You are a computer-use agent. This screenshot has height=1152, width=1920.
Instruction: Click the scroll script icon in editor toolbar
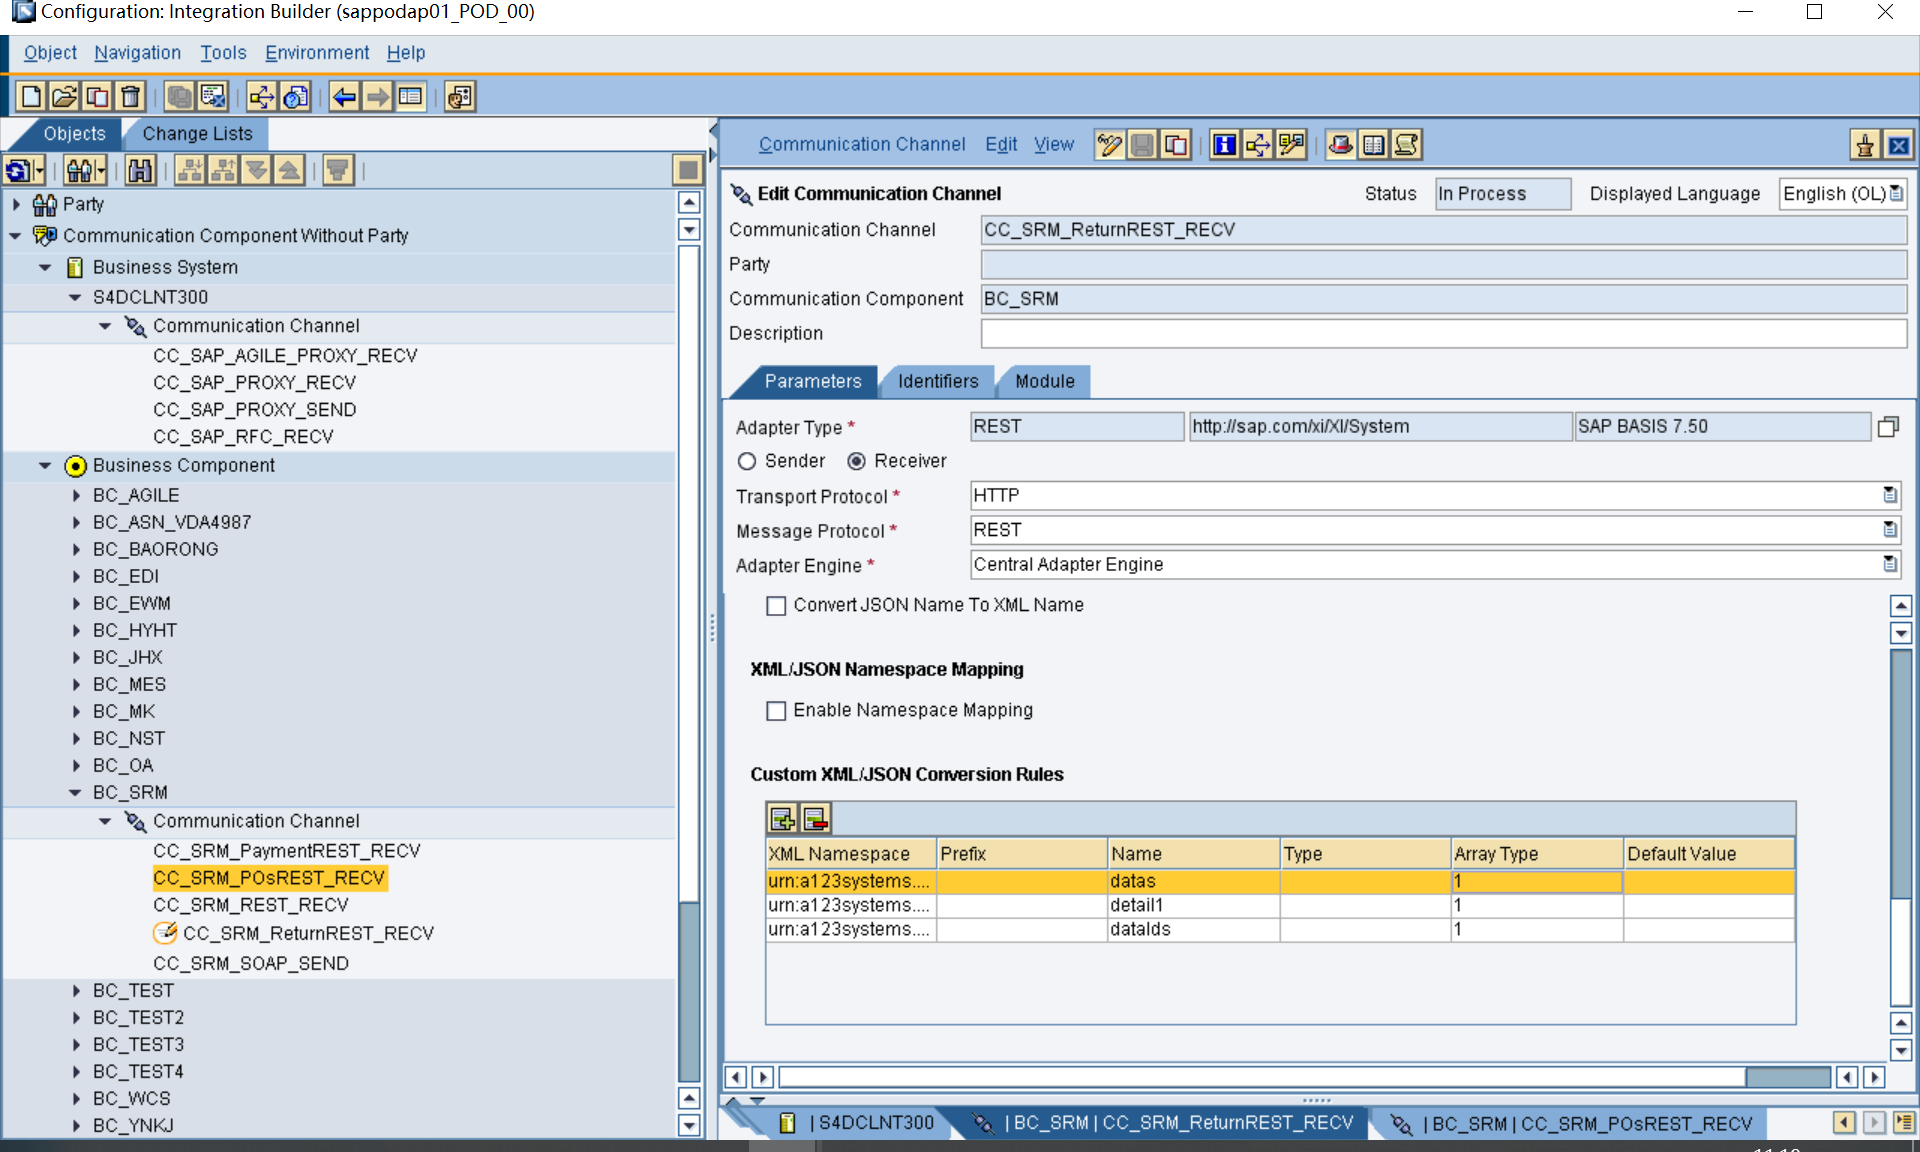click(1407, 145)
